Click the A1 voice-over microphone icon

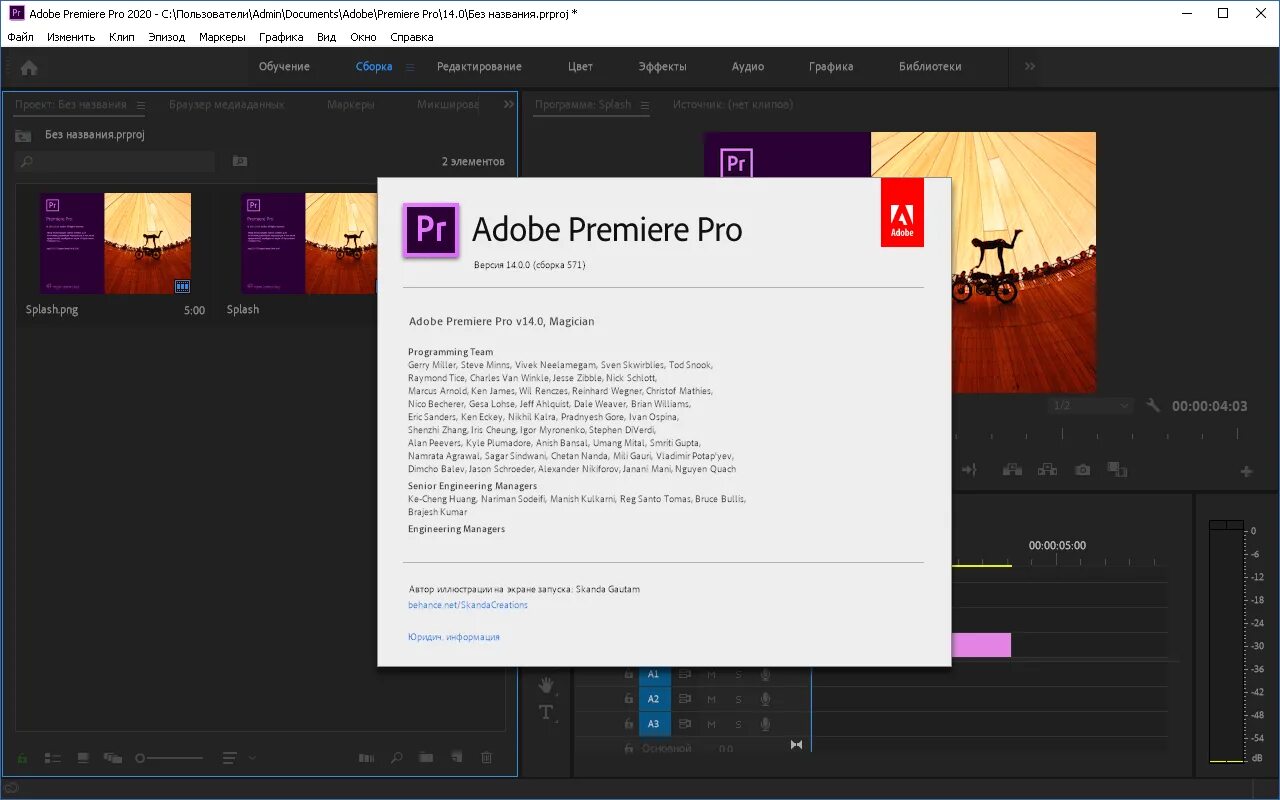coord(765,674)
